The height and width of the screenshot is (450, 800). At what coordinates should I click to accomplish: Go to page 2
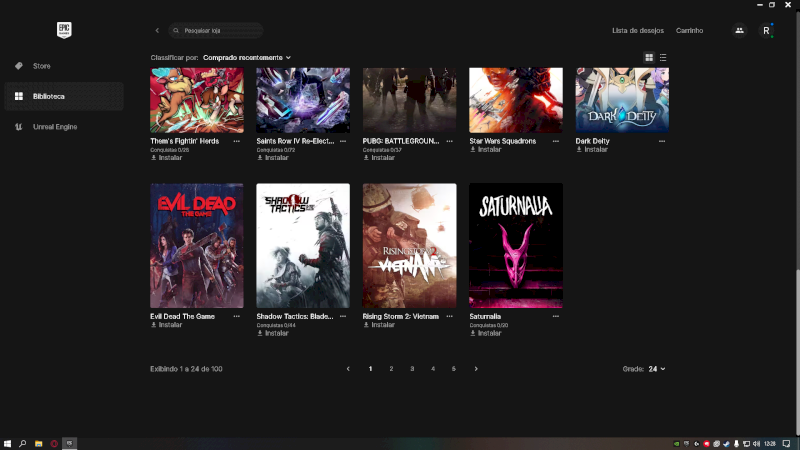pyautogui.click(x=391, y=369)
